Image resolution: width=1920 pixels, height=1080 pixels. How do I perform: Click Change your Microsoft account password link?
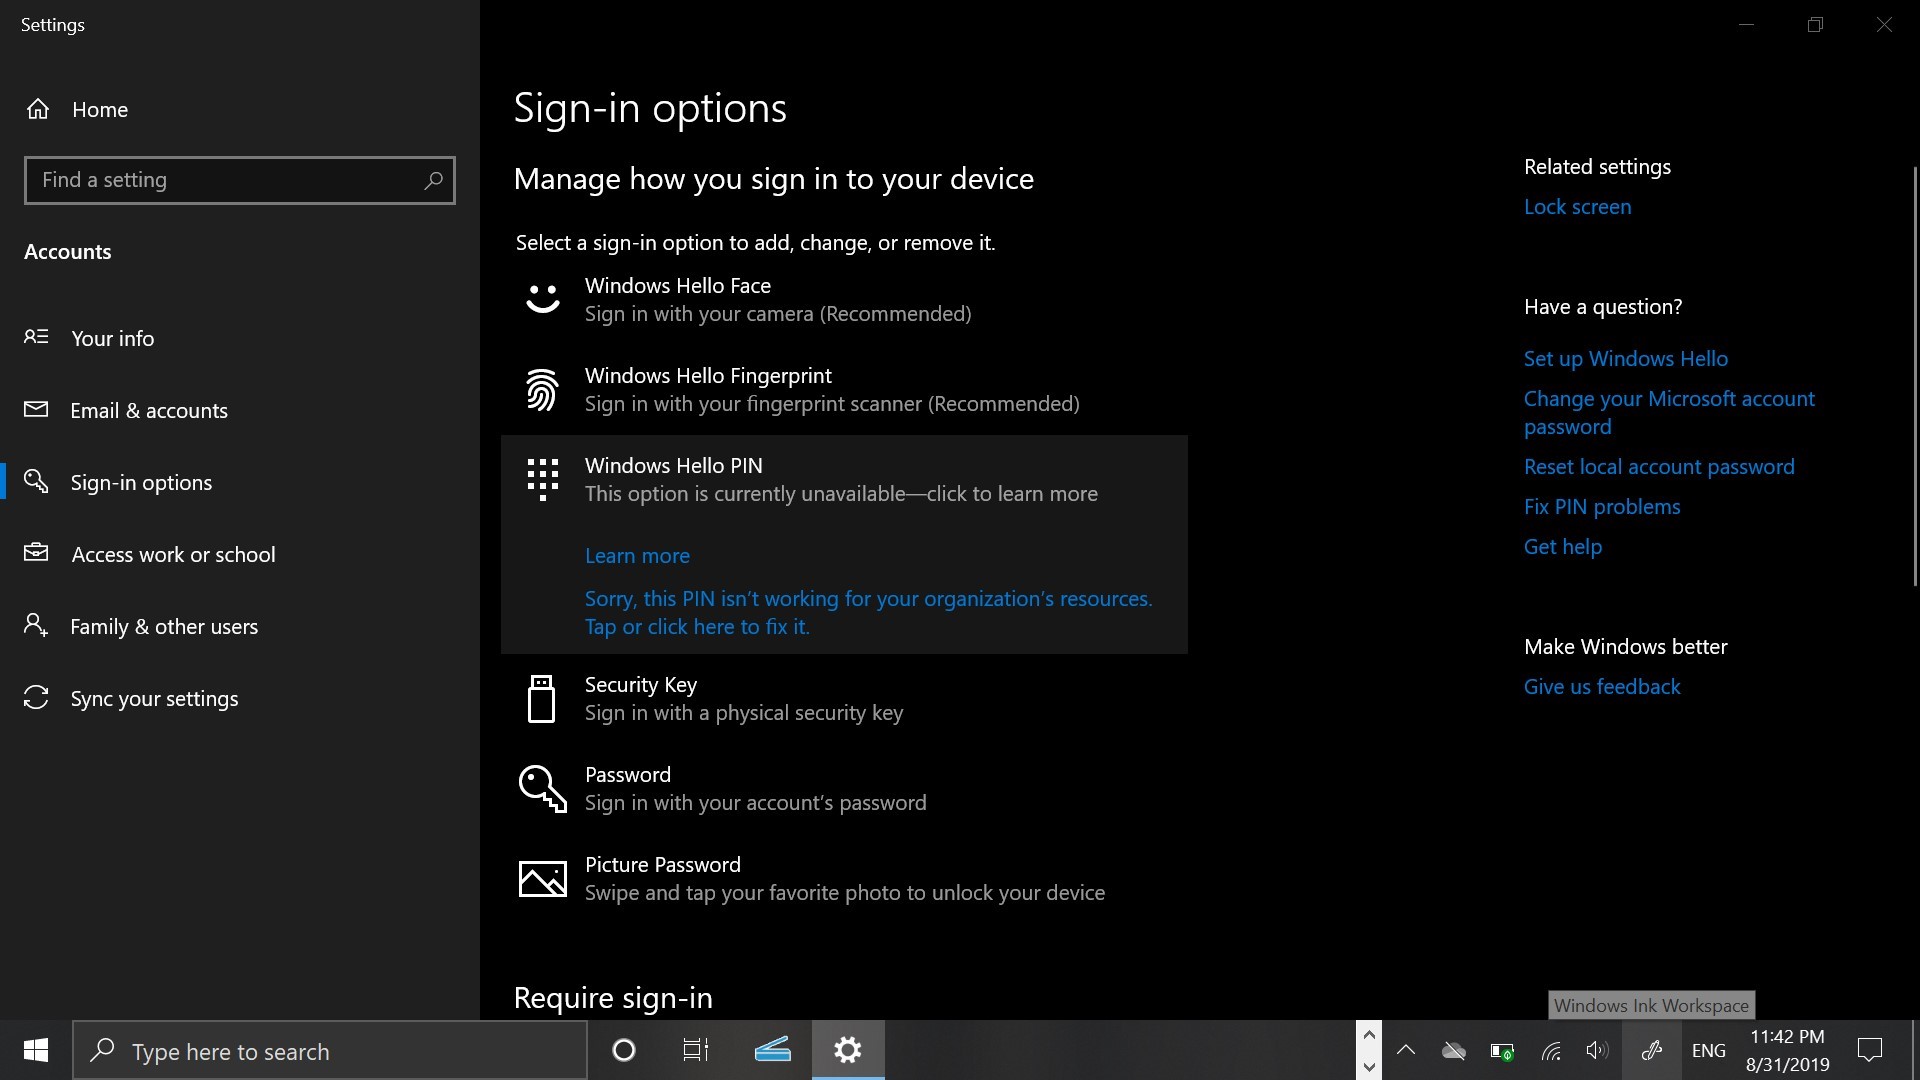pyautogui.click(x=1669, y=412)
